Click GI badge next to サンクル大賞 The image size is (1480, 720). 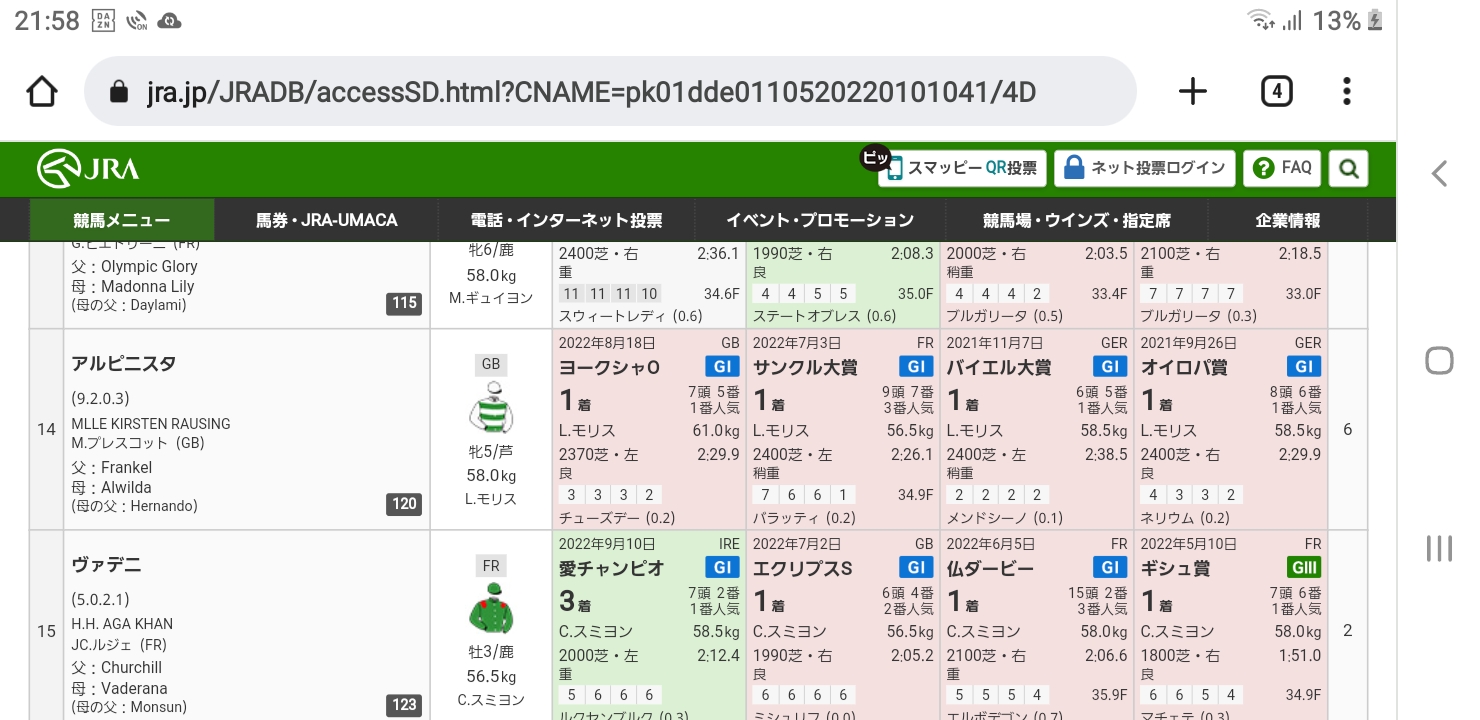pyautogui.click(x=916, y=367)
